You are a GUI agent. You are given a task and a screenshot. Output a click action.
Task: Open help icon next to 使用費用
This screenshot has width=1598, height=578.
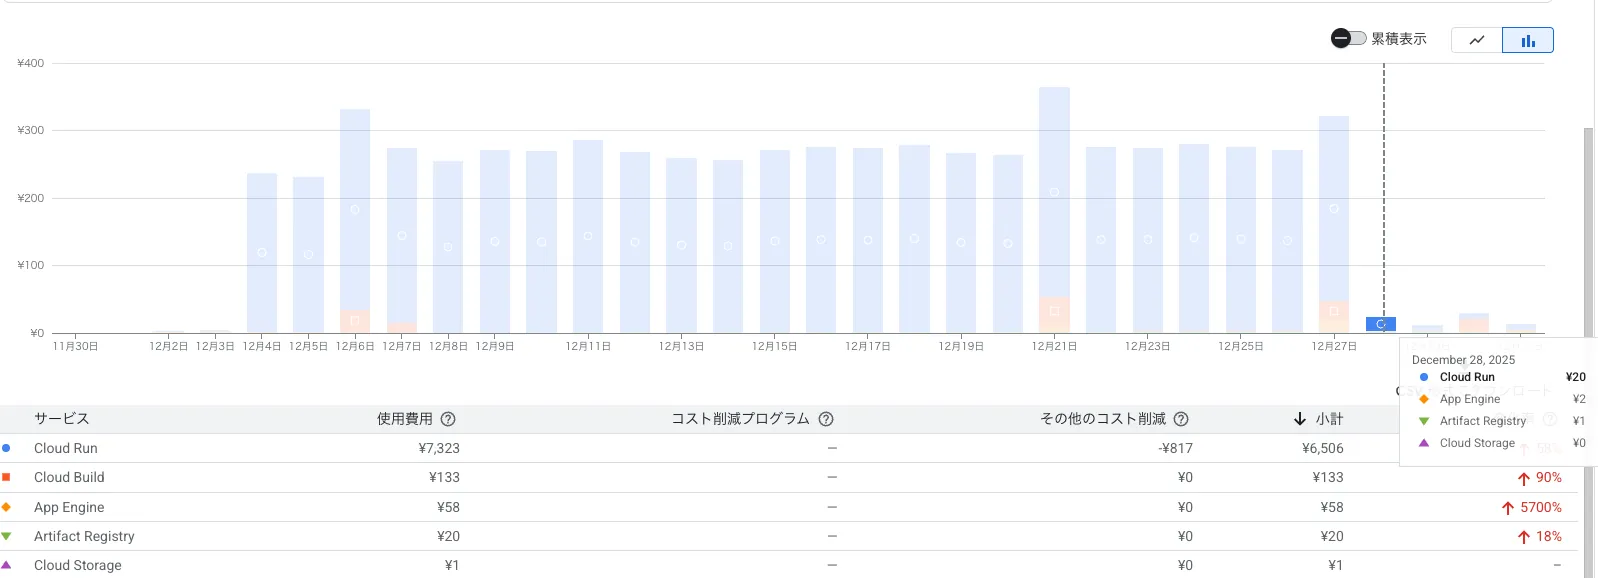coord(448,419)
